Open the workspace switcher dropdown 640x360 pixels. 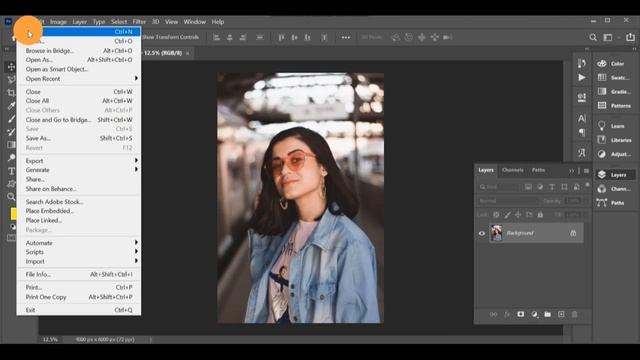tap(608, 37)
